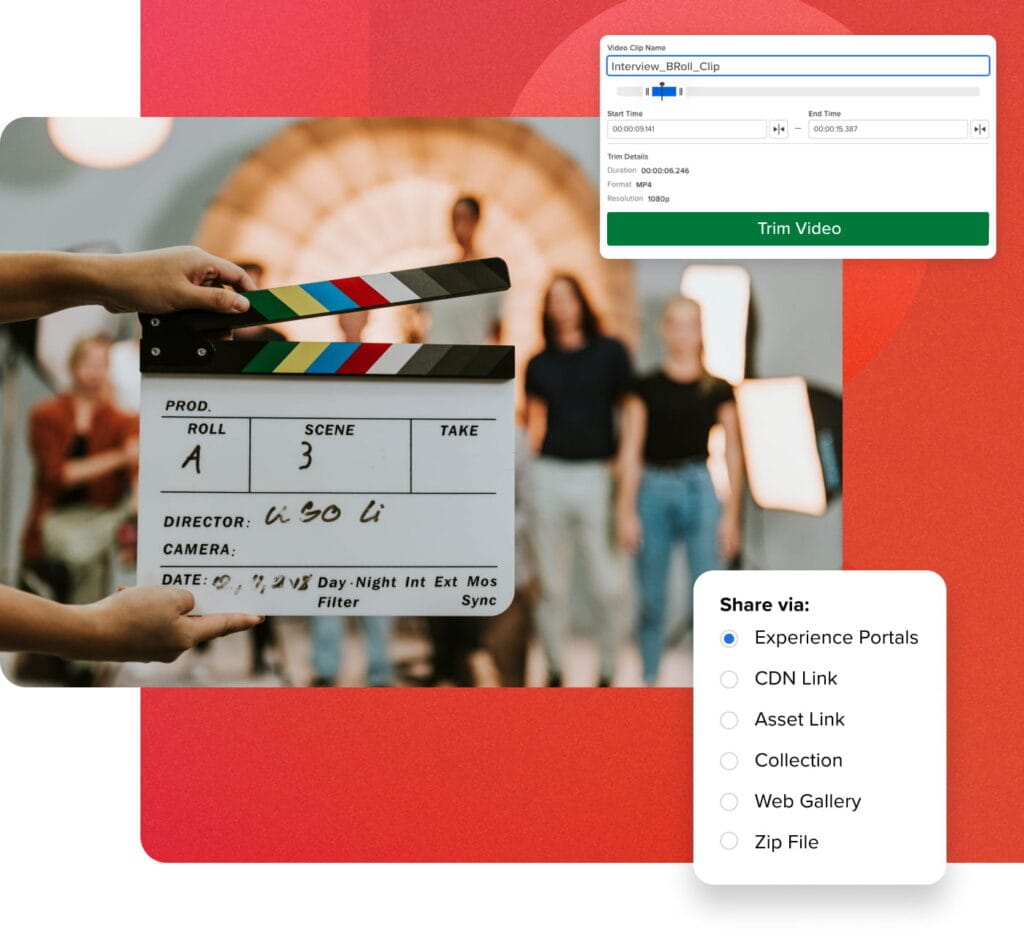
Task: Click the left trim handle on timeline
Action: [x=647, y=92]
